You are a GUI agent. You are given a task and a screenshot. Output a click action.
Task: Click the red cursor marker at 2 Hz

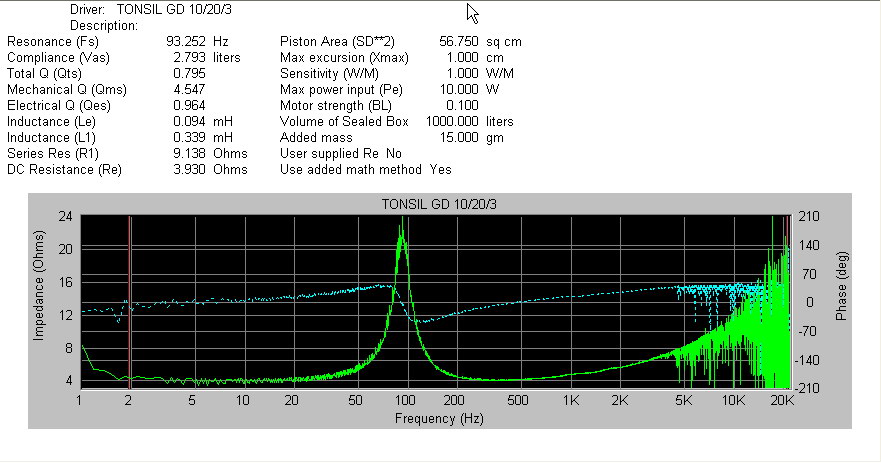click(x=130, y=302)
